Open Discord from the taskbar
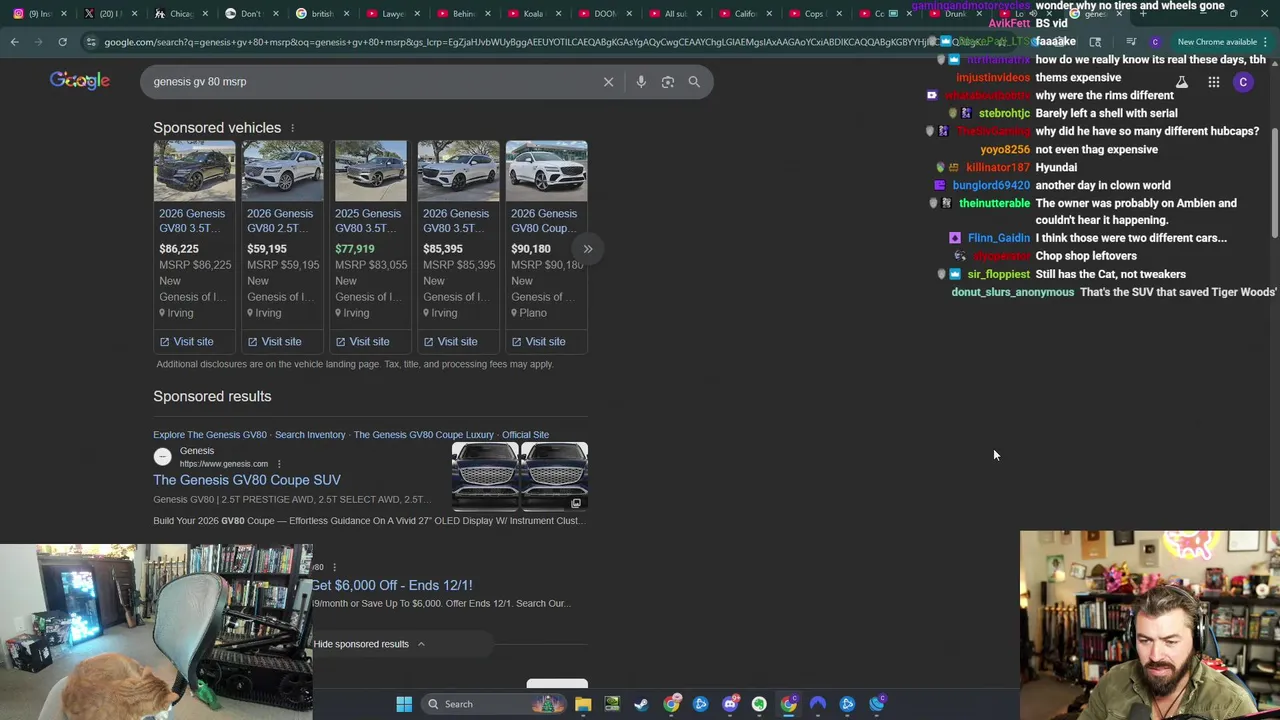 click(730, 704)
